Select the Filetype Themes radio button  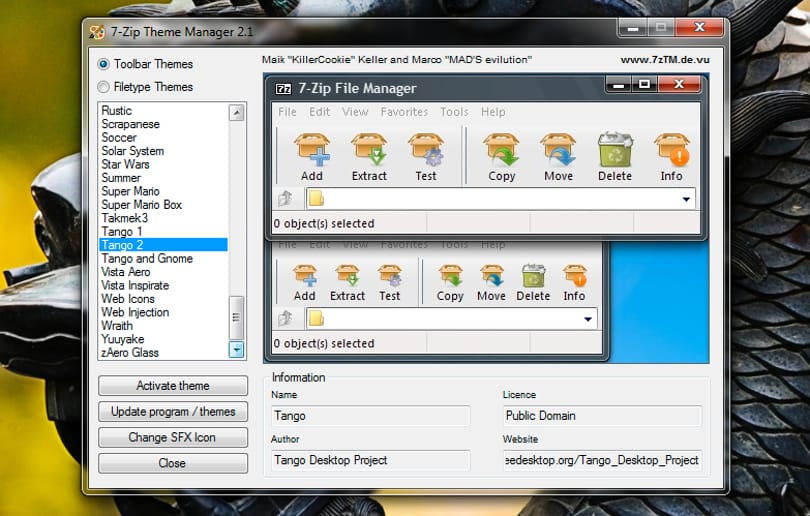click(103, 87)
